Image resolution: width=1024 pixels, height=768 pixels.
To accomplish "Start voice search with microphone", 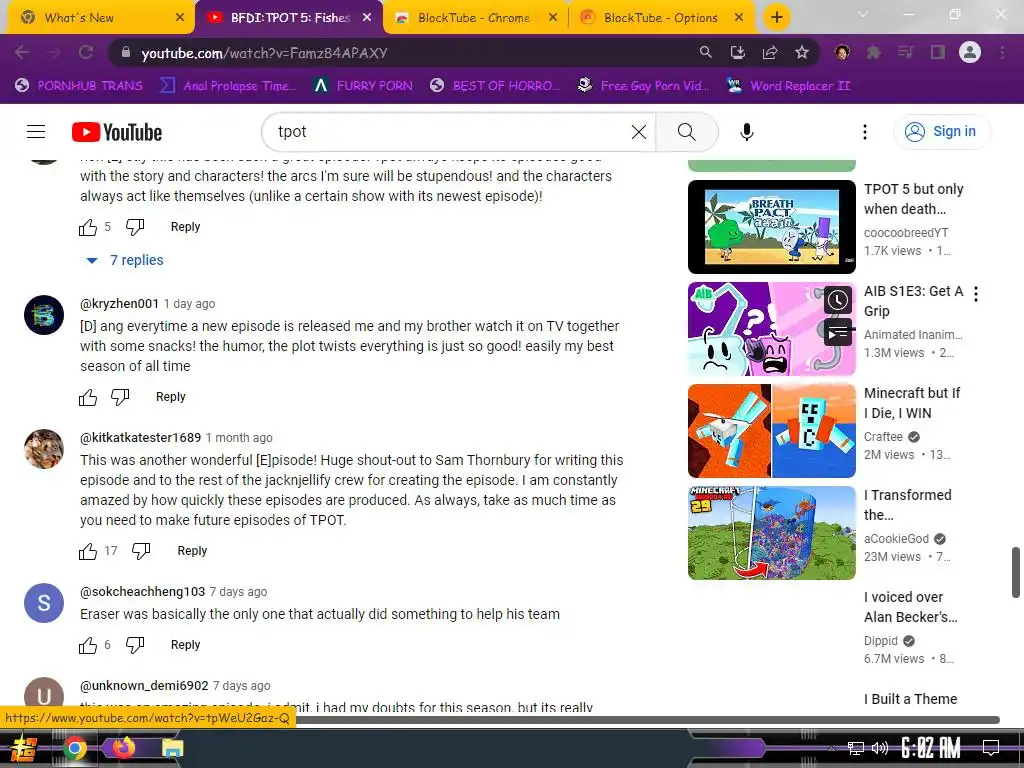I will click(x=746, y=132).
